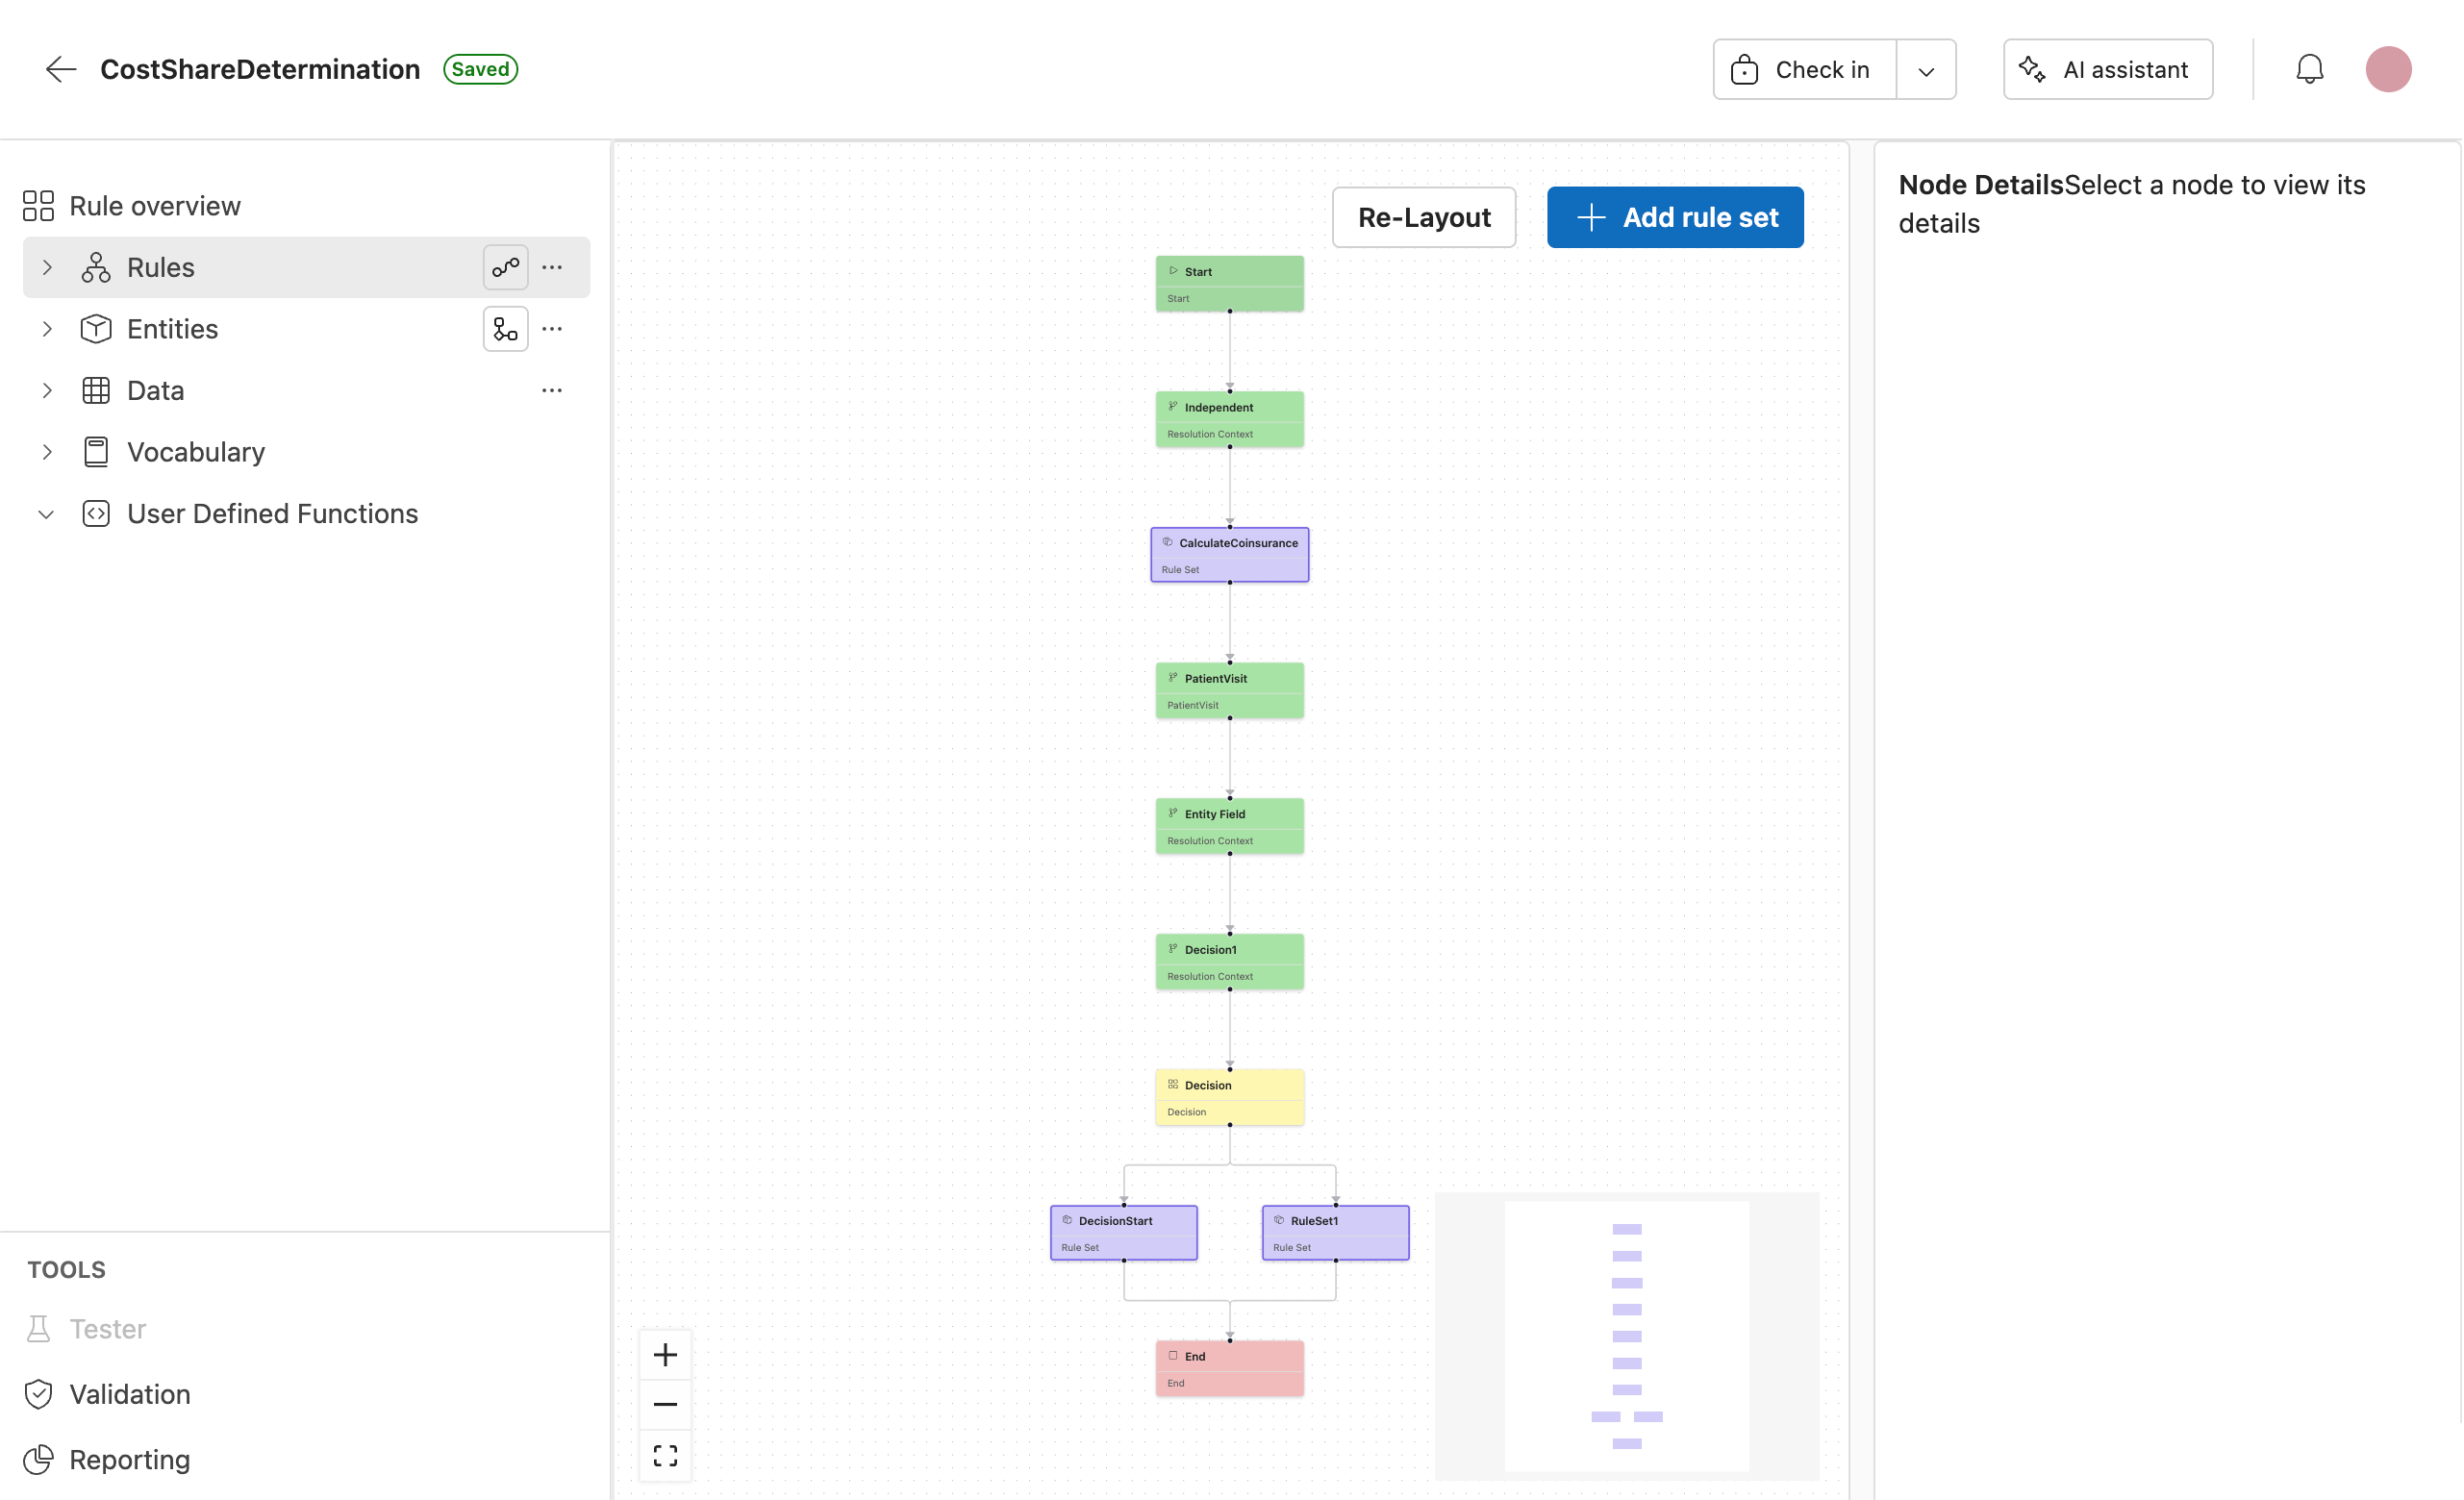Click the Add rule set button

(1674, 217)
